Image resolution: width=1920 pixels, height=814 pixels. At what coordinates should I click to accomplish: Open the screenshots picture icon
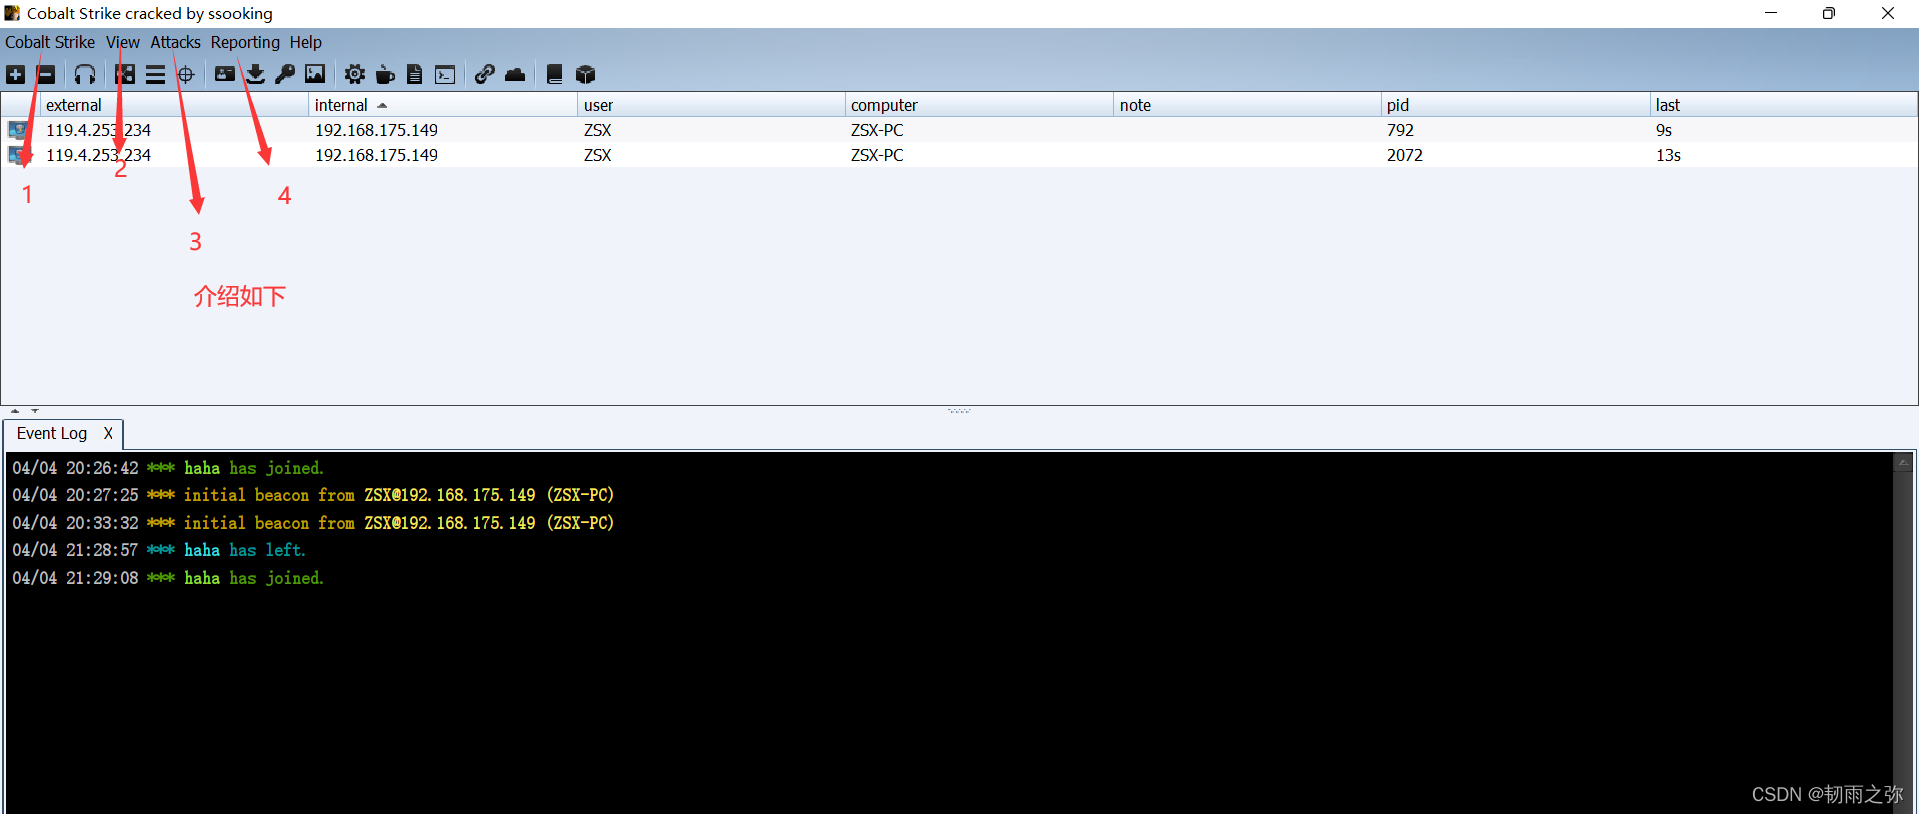pyautogui.click(x=315, y=75)
